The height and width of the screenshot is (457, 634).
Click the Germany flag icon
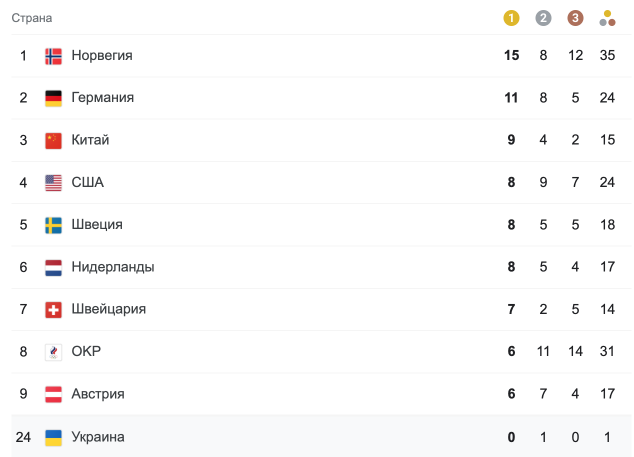54,98
